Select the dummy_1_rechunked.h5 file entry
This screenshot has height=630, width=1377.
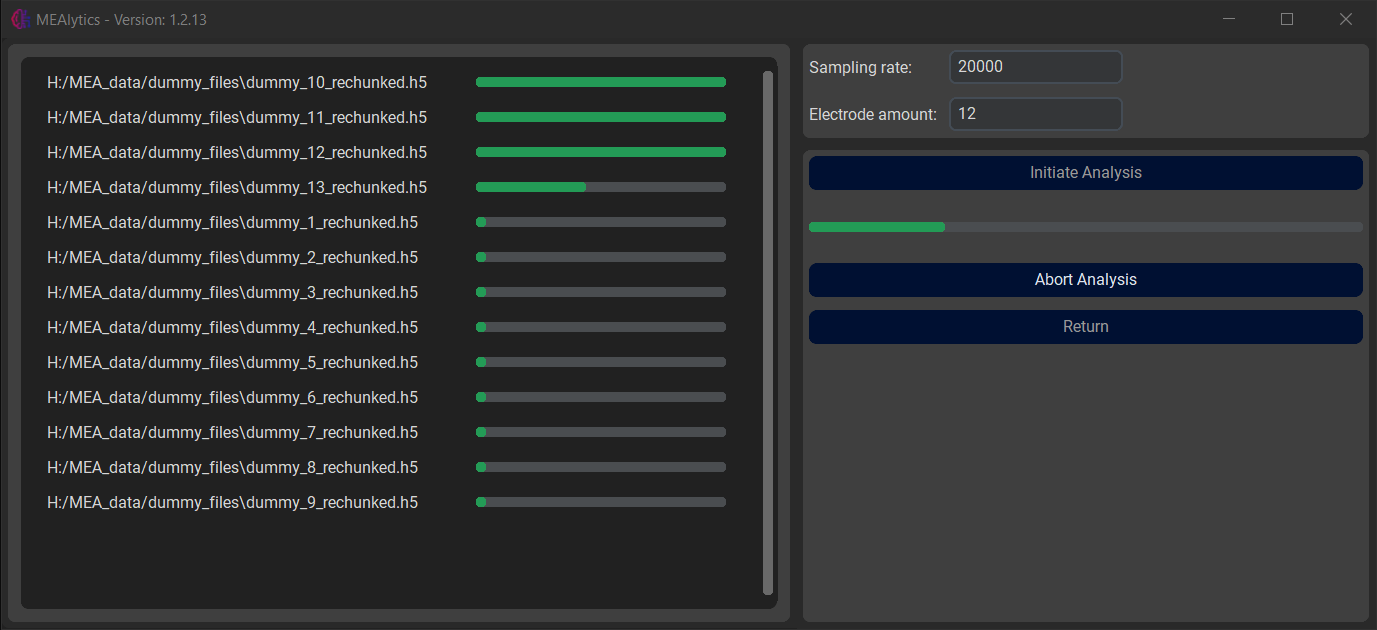pos(232,223)
